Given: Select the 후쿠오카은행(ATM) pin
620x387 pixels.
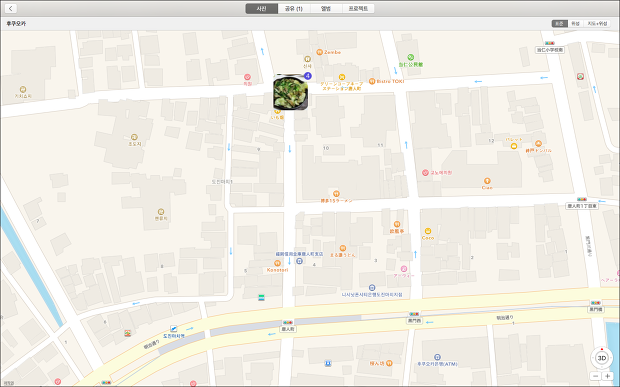Looking at the screenshot, I should coord(437,357).
